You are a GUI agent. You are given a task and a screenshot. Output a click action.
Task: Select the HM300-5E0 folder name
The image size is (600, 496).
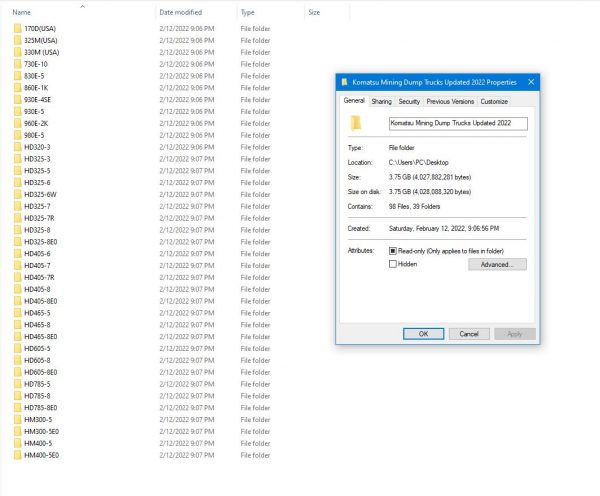41,431
